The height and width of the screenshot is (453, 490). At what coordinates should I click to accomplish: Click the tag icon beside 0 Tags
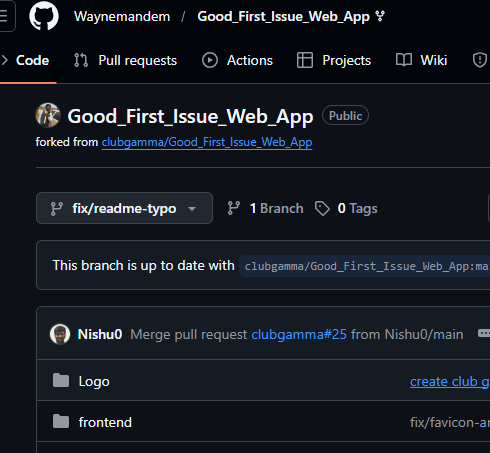click(322, 209)
